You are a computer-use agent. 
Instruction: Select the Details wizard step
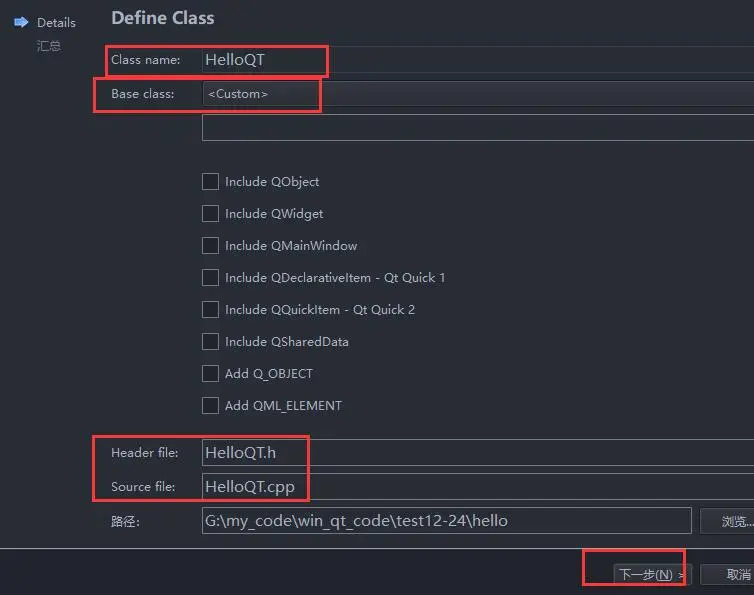(x=56, y=22)
